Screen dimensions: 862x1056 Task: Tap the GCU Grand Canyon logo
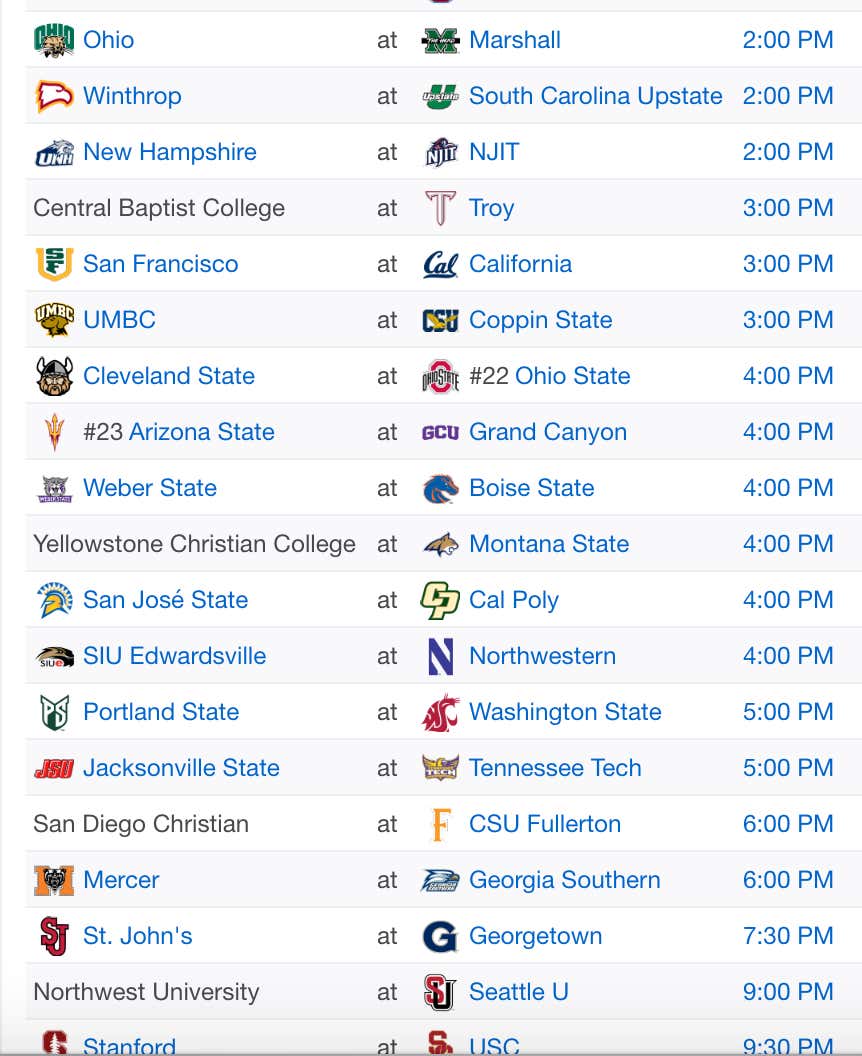[440, 432]
